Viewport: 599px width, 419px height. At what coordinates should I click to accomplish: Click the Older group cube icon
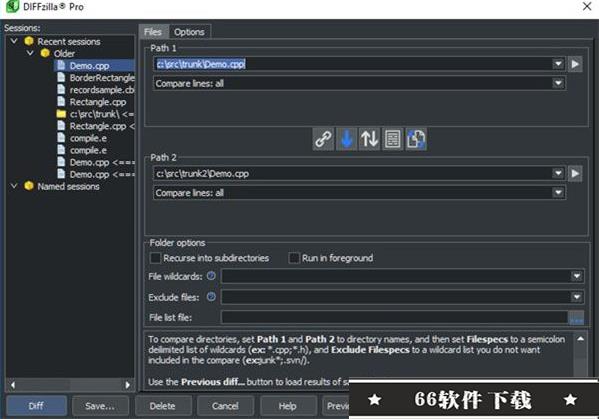pos(45,53)
